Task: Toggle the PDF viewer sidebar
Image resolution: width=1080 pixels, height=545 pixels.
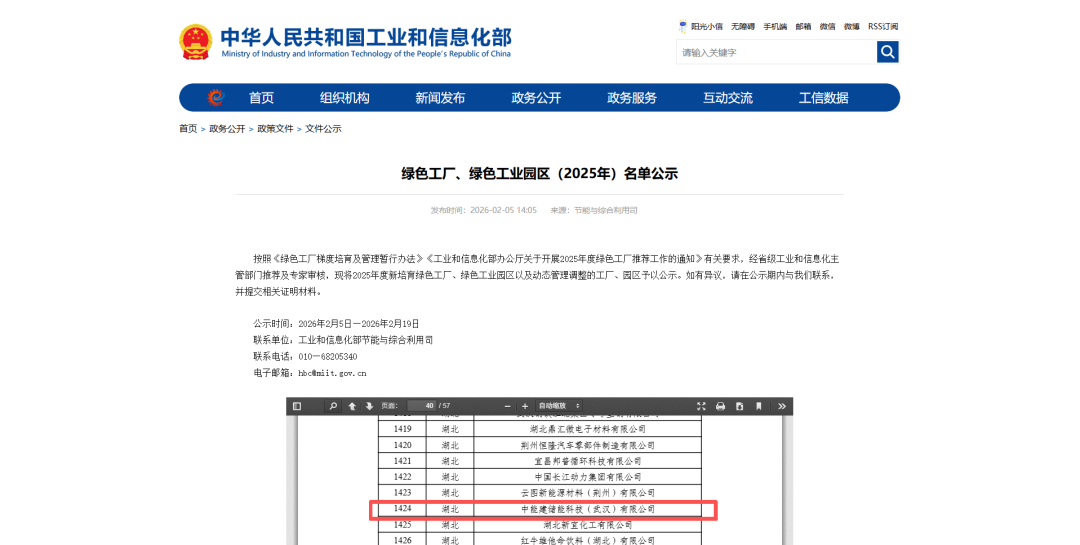Action: (x=297, y=406)
